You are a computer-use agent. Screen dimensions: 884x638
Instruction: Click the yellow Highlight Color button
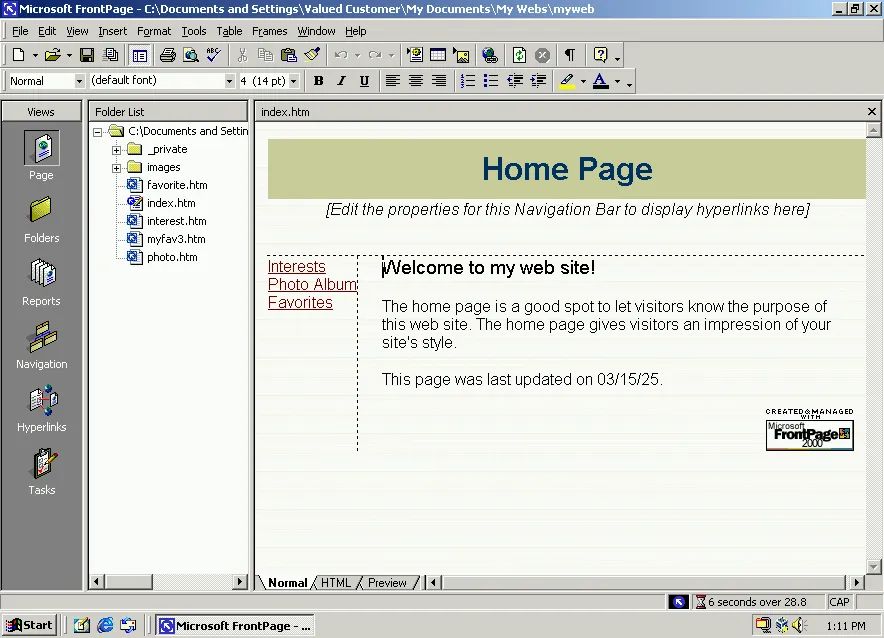pyautogui.click(x=567, y=81)
